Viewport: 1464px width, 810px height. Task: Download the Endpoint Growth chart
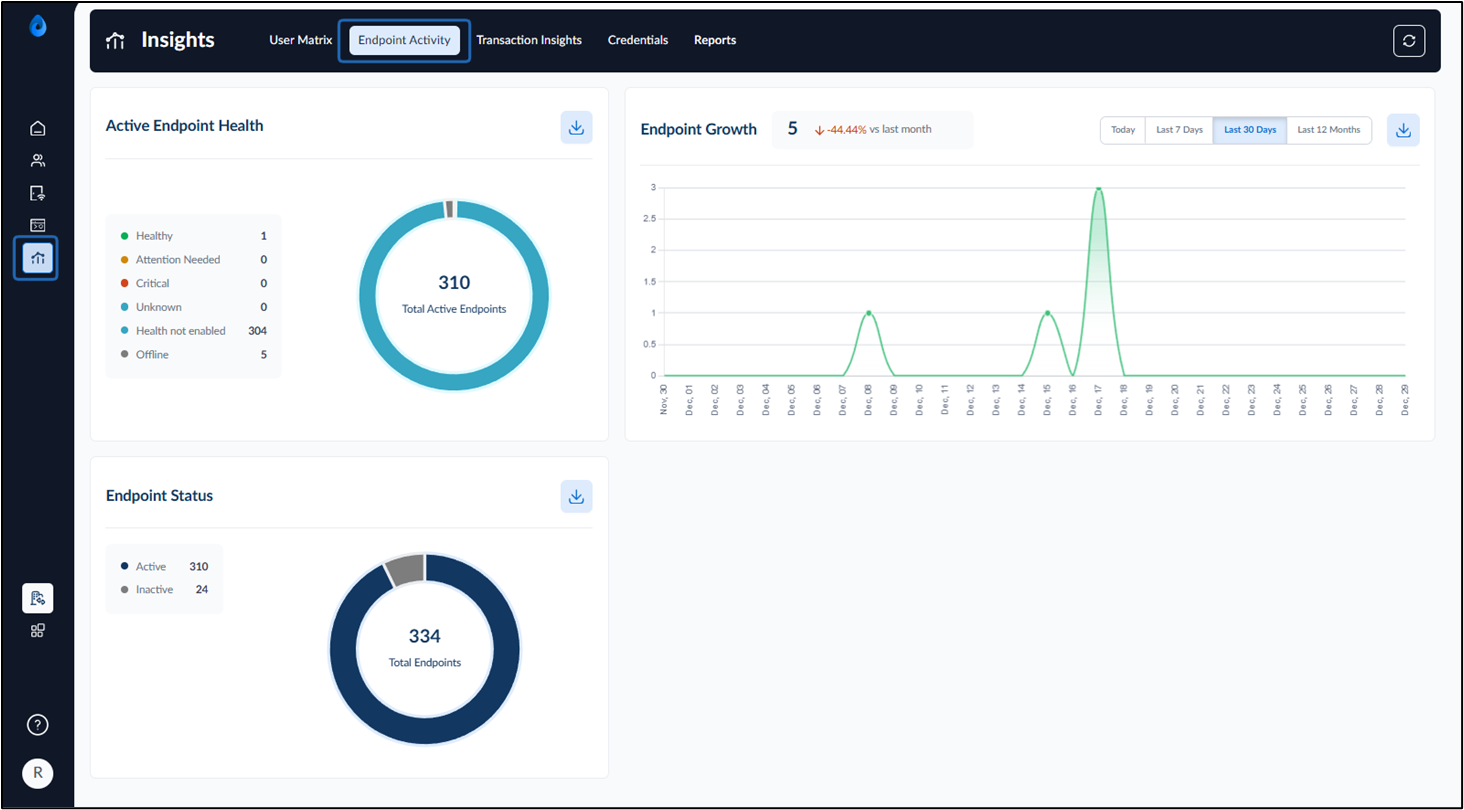tap(1403, 130)
